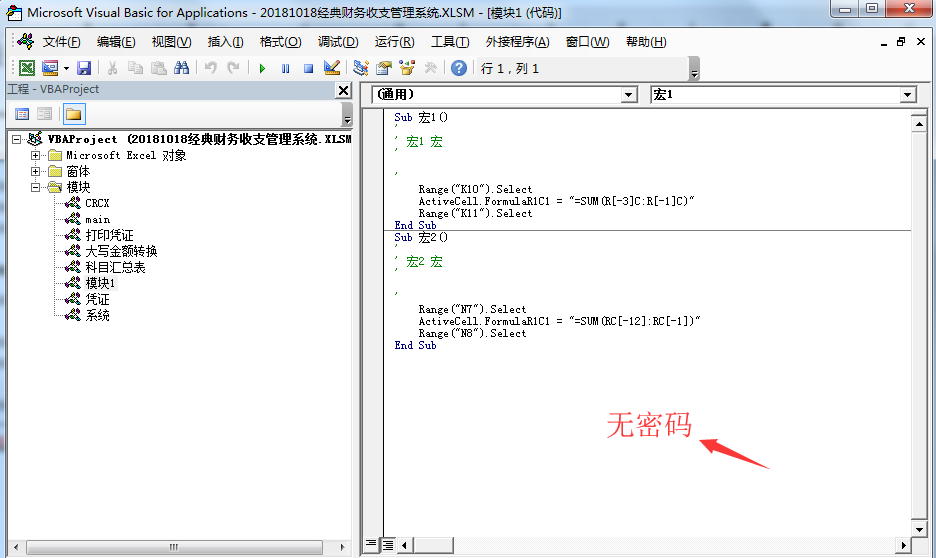Click code editor horizontal scroll right arrow

tap(904, 545)
